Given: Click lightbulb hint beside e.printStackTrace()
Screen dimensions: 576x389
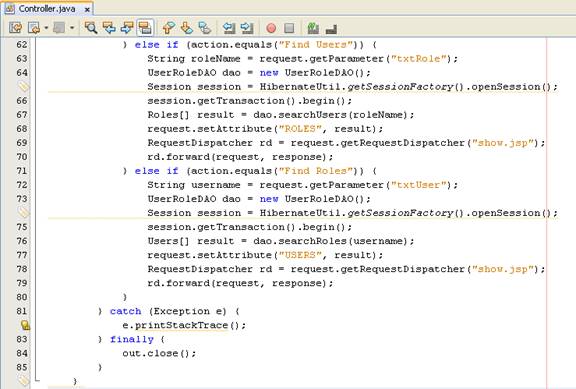Looking at the screenshot, I should (x=25, y=325).
